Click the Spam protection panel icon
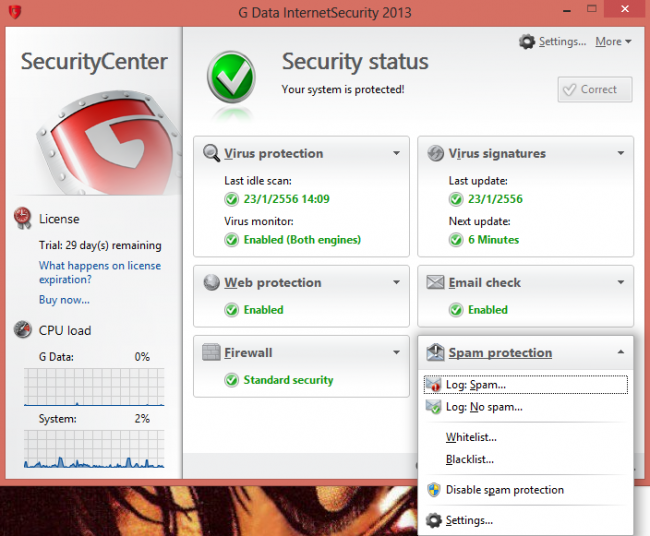The image size is (650, 536). click(x=435, y=352)
